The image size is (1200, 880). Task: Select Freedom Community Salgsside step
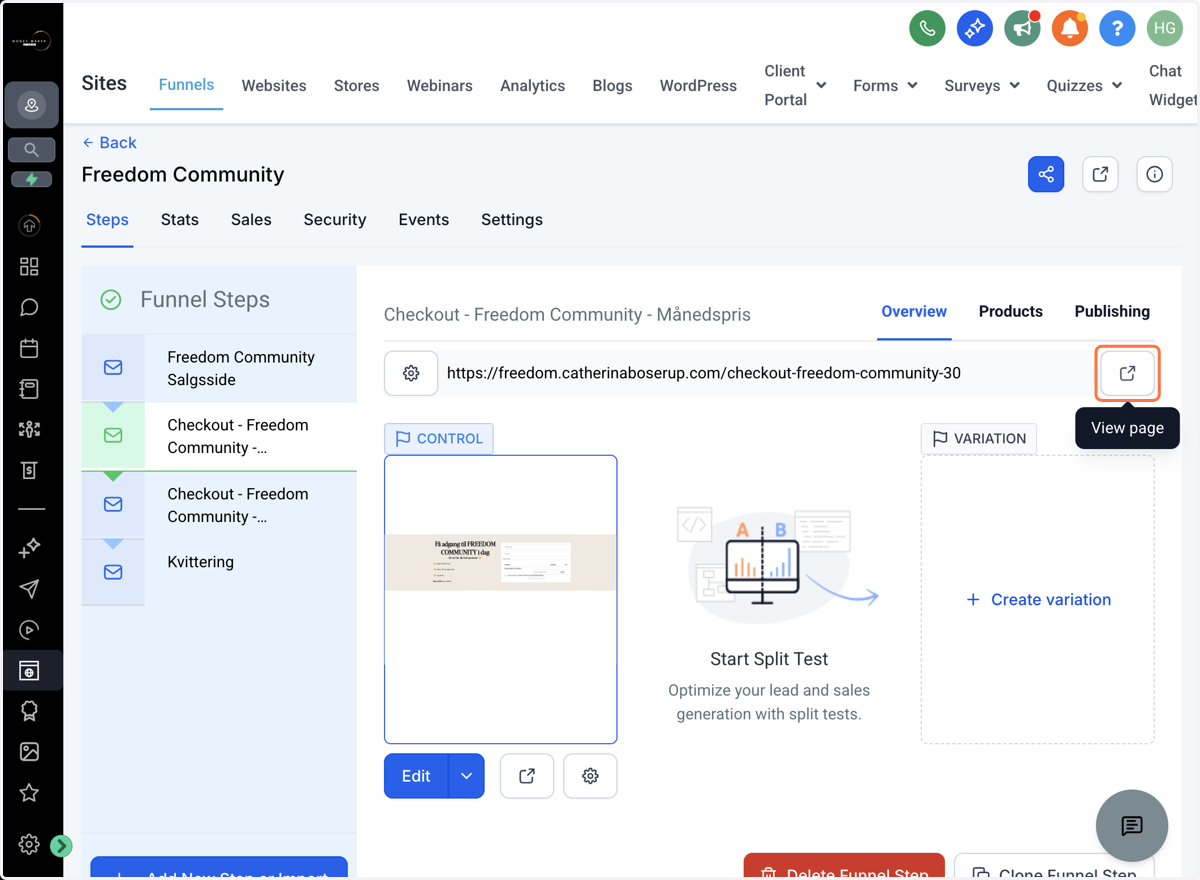point(219,369)
